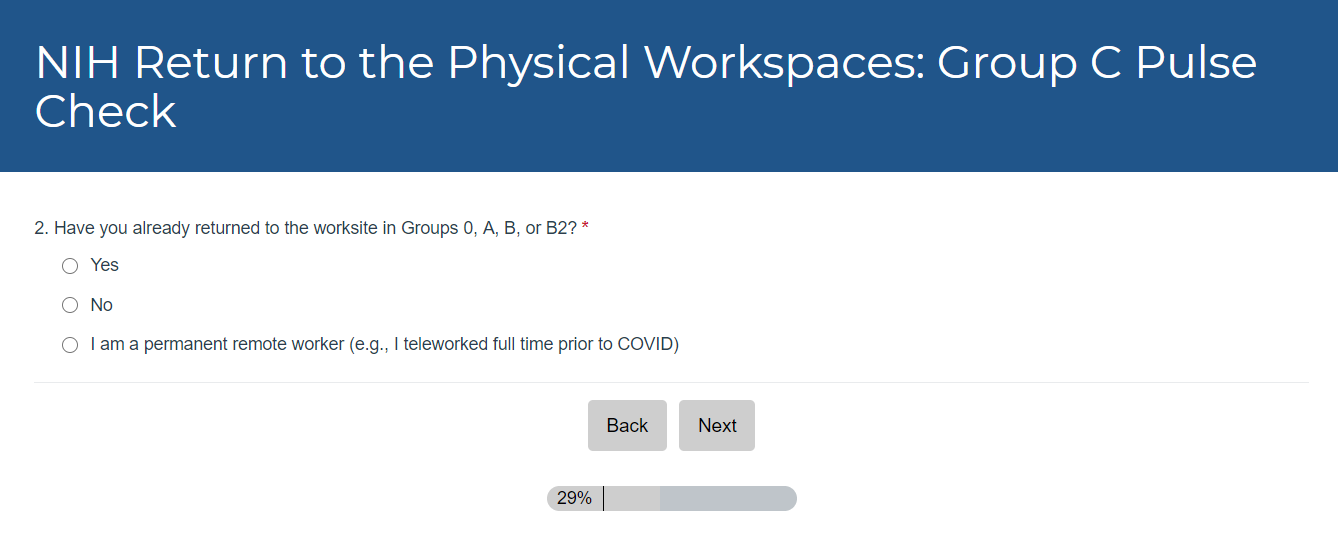This screenshot has width=1338, height=558.
Task: Click "Group C Pulse" in the header title
Action: 1097,63
